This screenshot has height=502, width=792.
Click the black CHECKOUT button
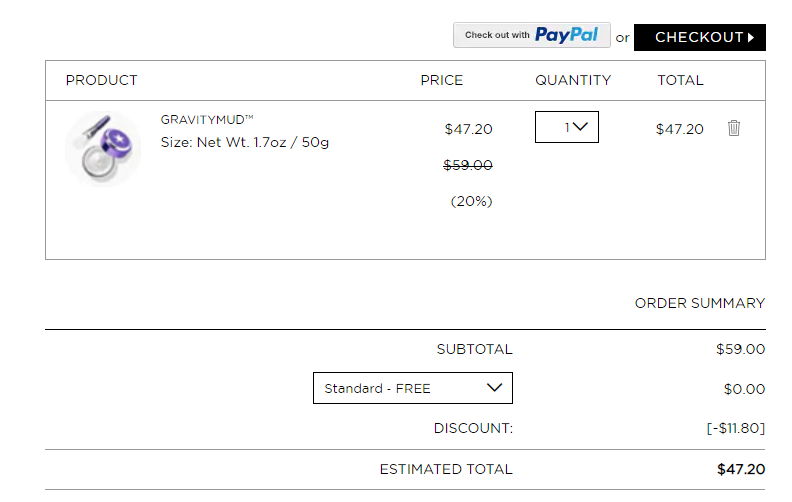point(700,37)
